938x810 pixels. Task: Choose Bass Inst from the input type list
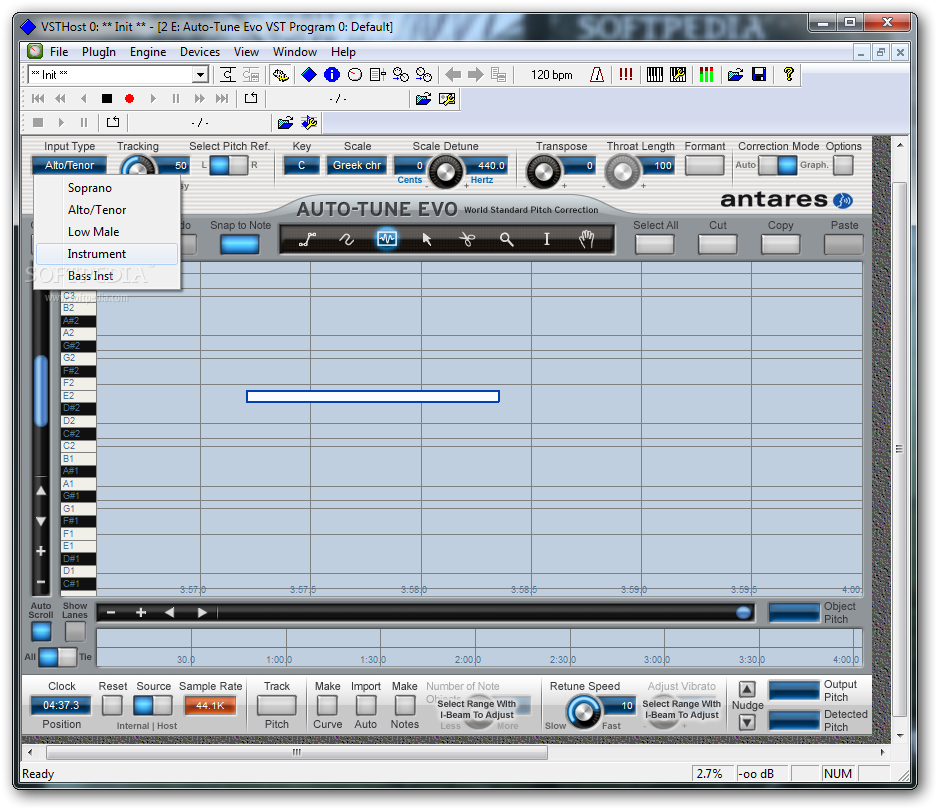(107, 276)
